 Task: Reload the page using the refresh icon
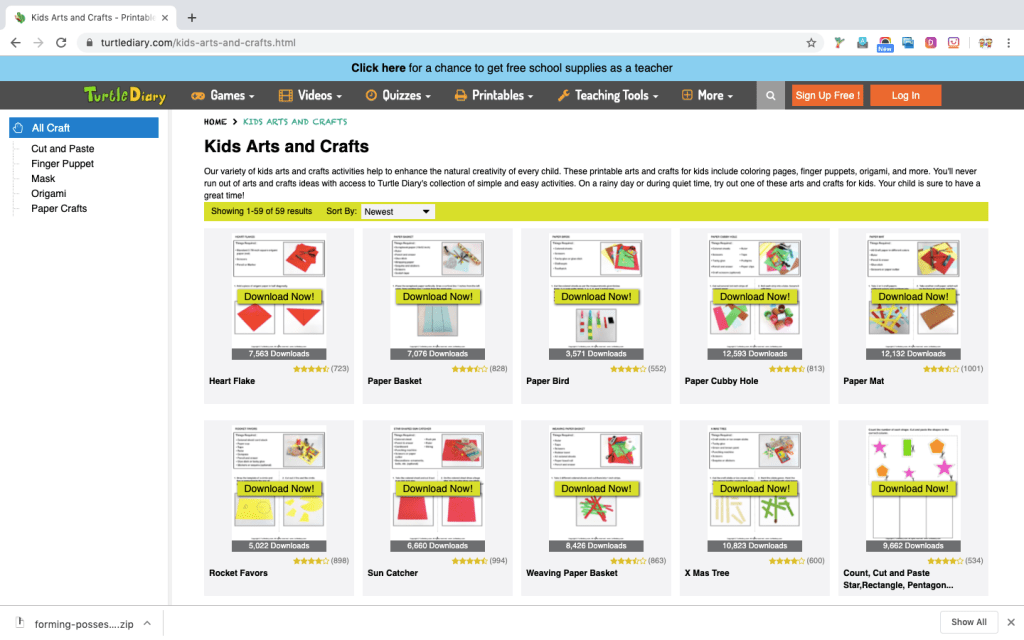click(x=61, y=43)
